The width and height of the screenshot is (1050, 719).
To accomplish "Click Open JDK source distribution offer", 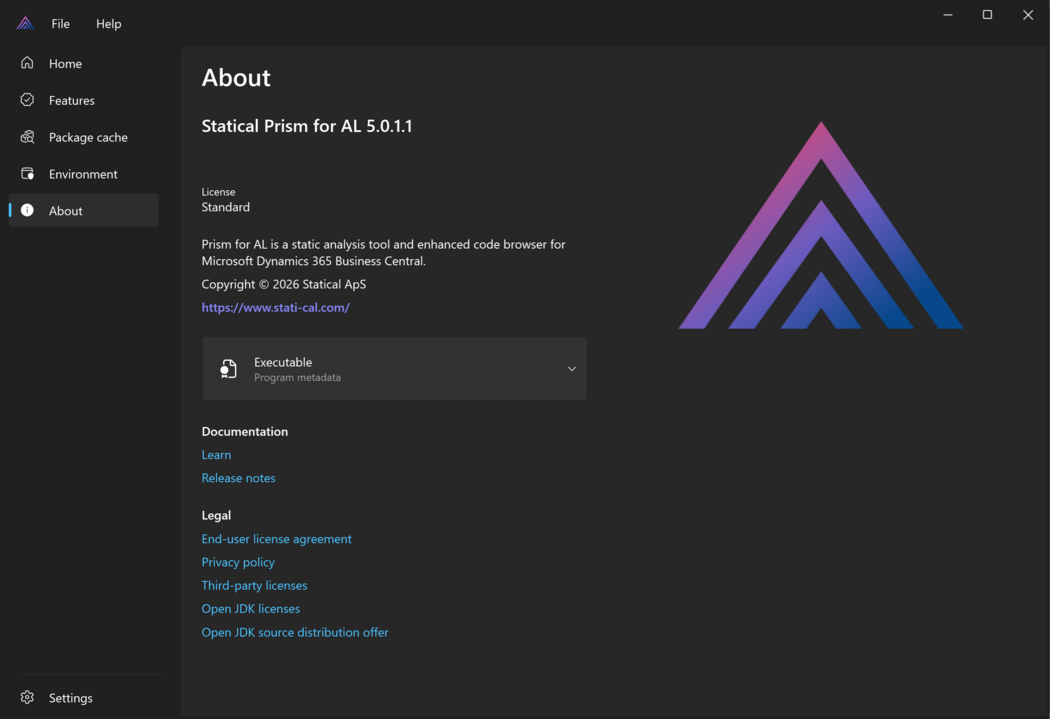I will (x=295, y=632).
